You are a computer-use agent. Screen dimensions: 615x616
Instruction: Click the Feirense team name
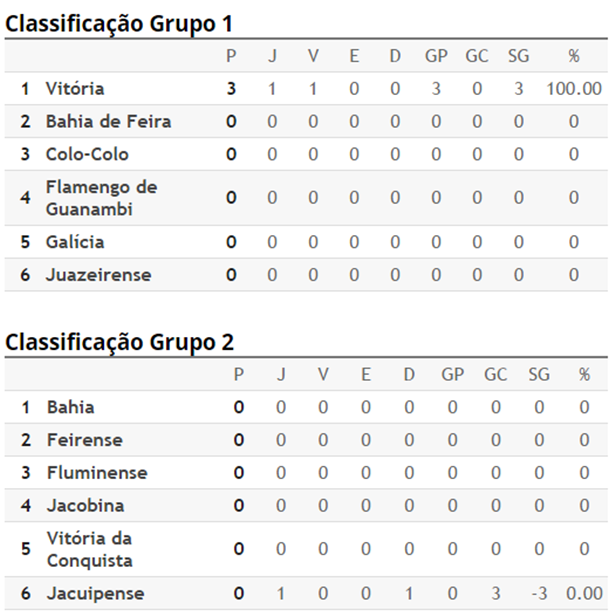[85, 440]
